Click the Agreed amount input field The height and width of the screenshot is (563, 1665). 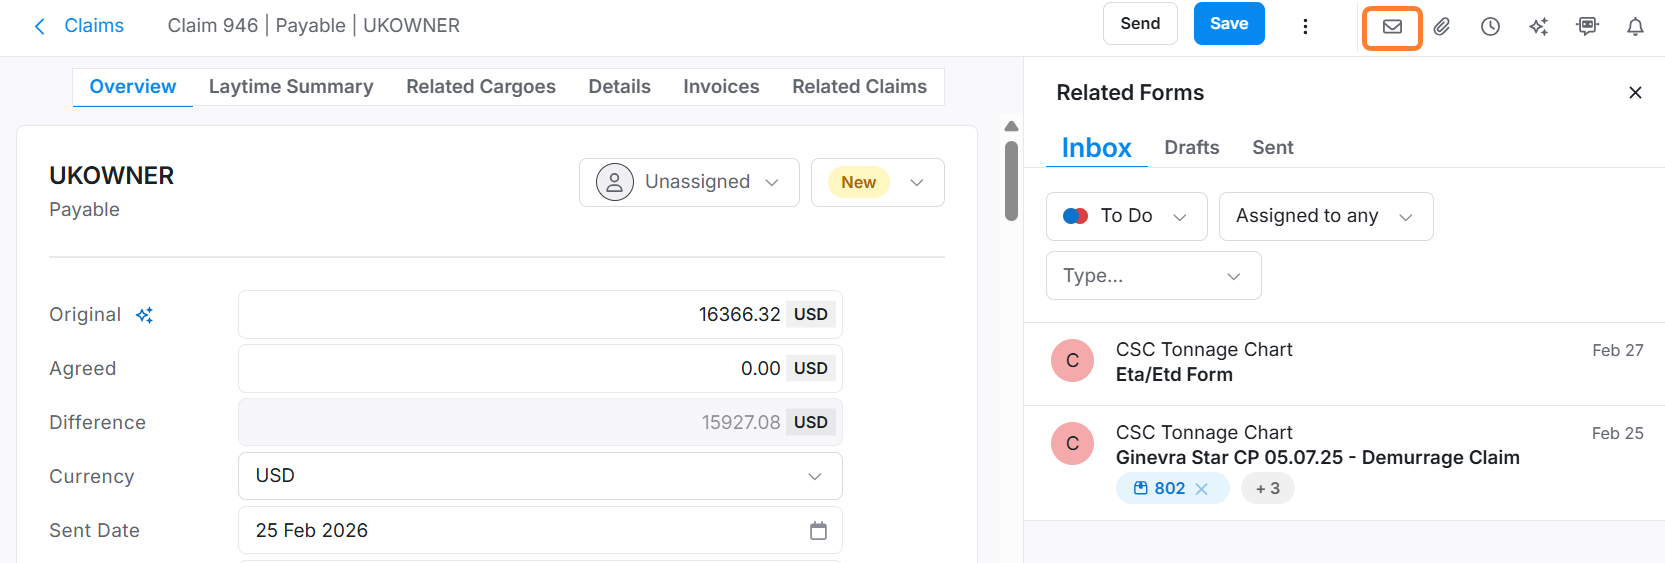(x=510, y=369)
